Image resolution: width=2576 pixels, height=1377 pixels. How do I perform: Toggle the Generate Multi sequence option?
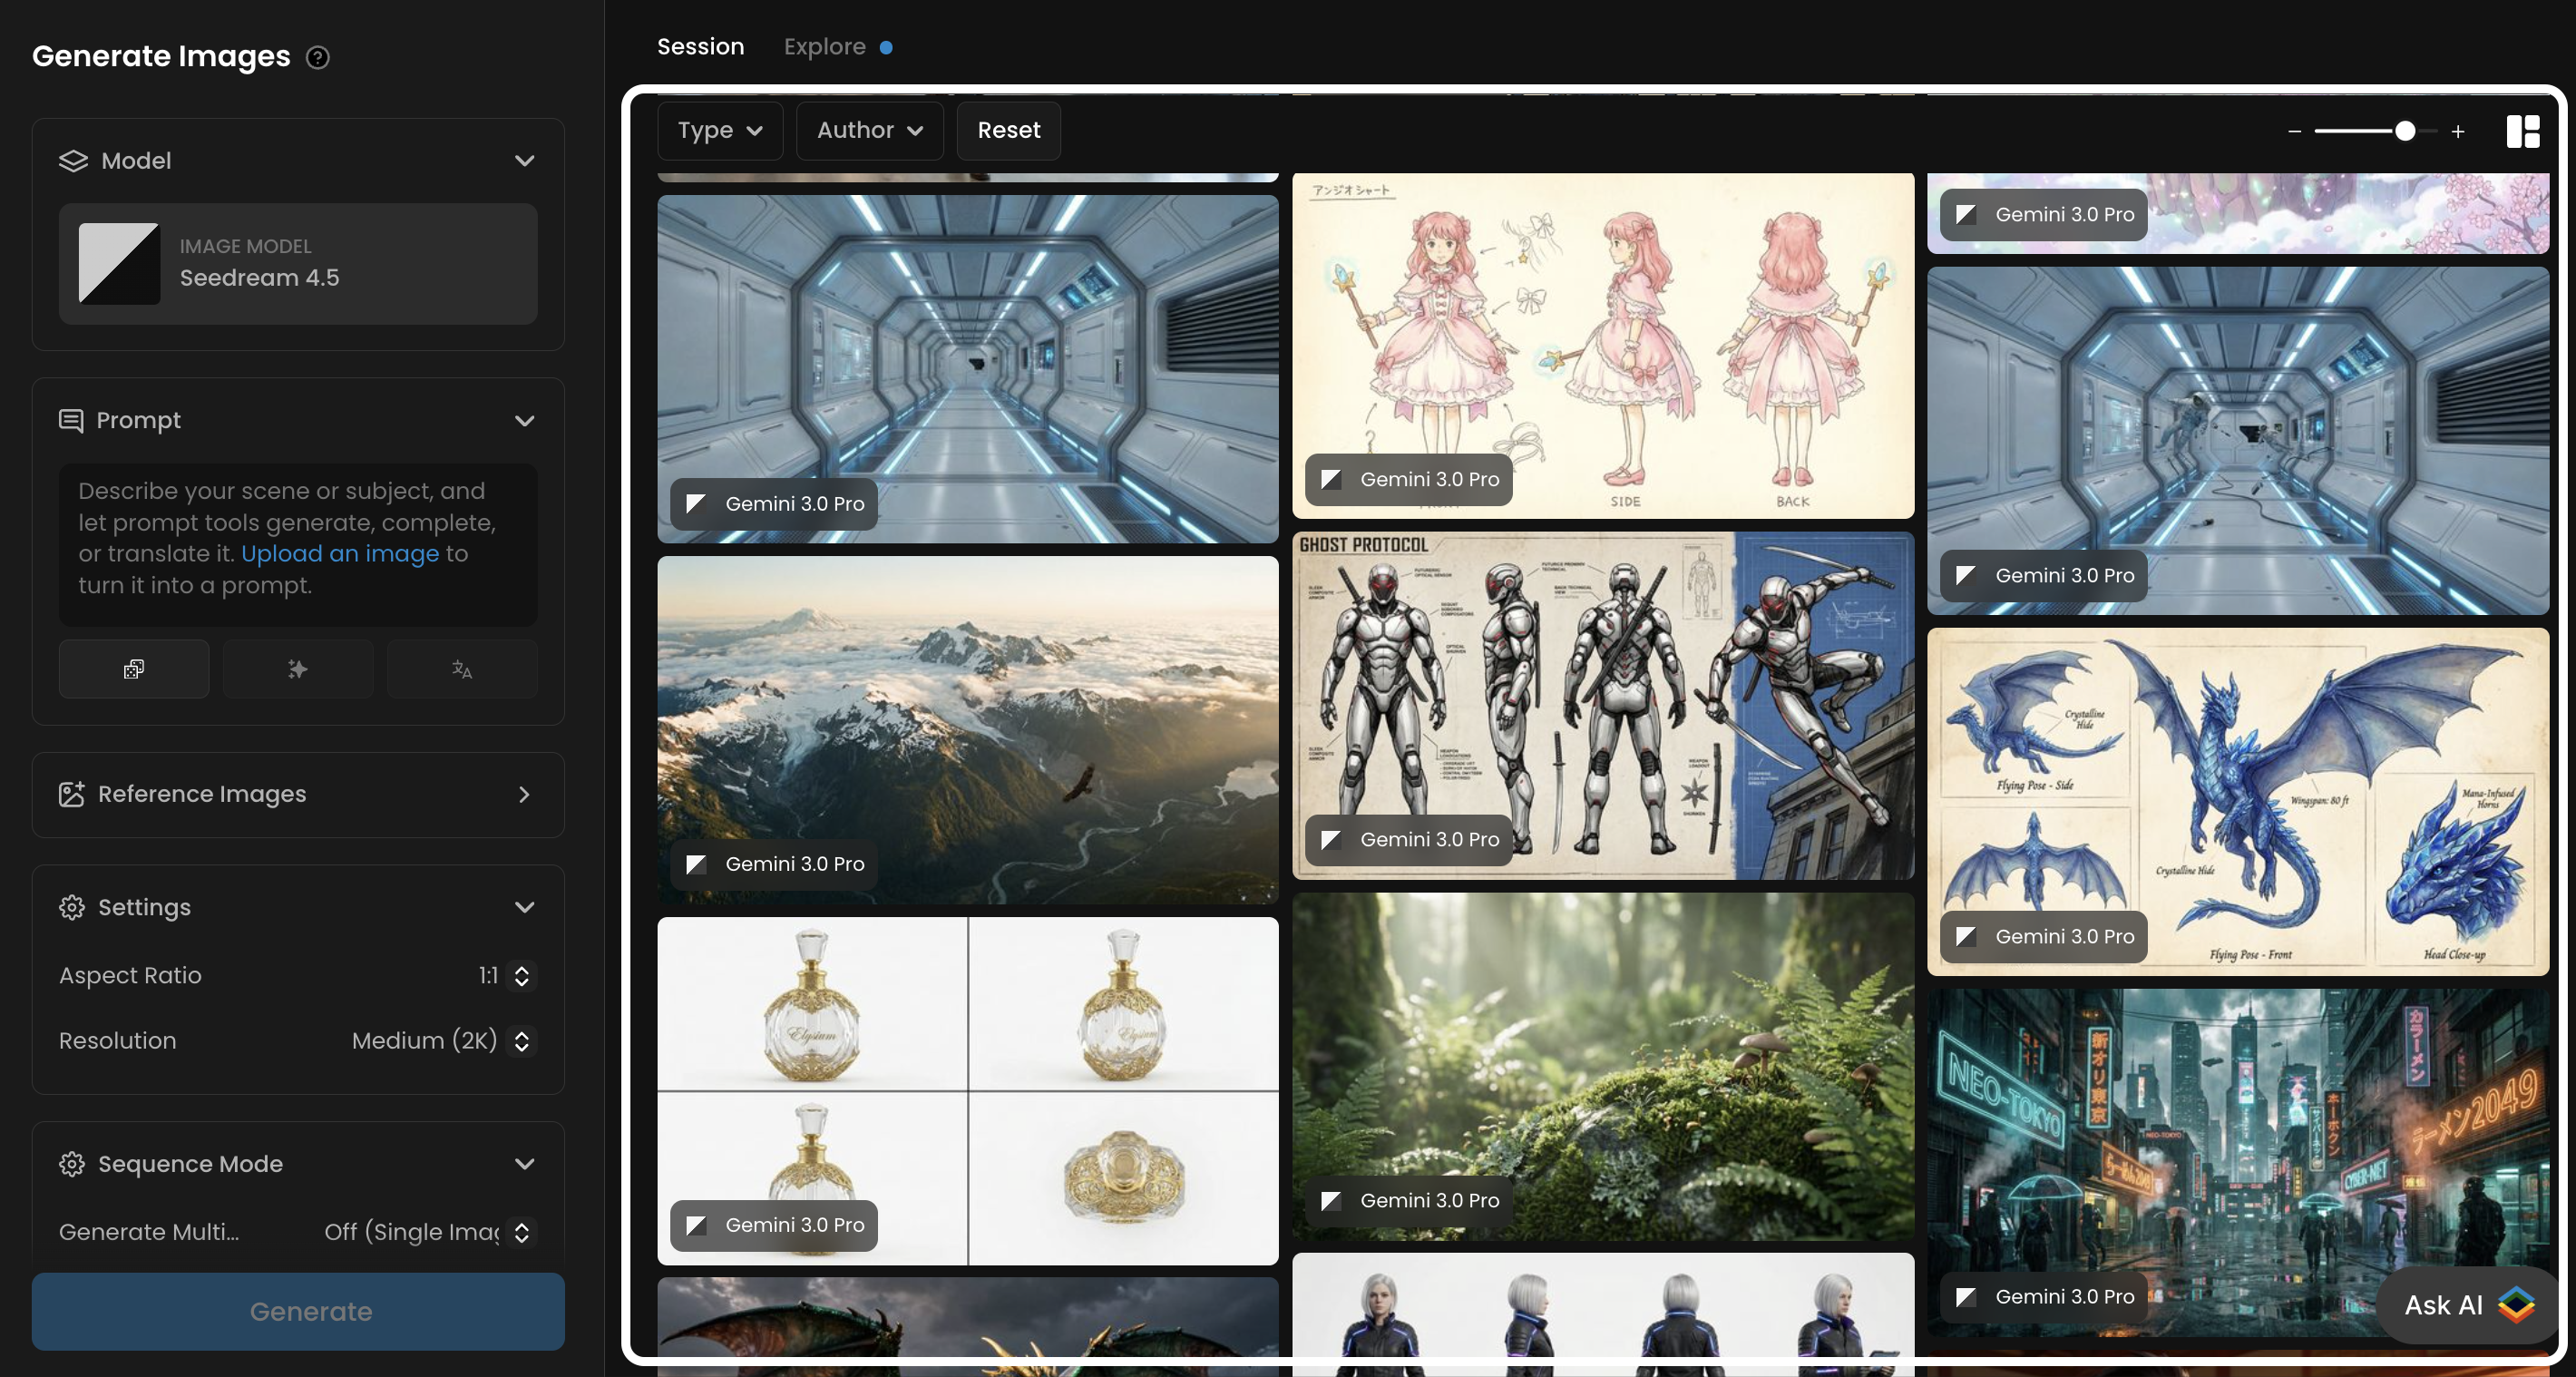click(521, 1232)
